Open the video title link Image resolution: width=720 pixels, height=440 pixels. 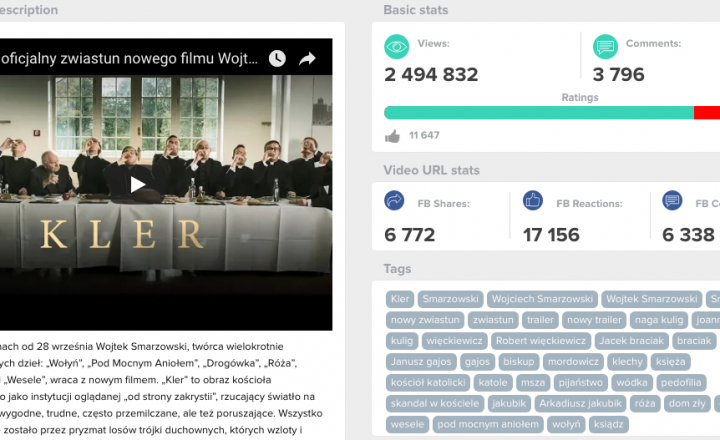[x=129, y=59]
